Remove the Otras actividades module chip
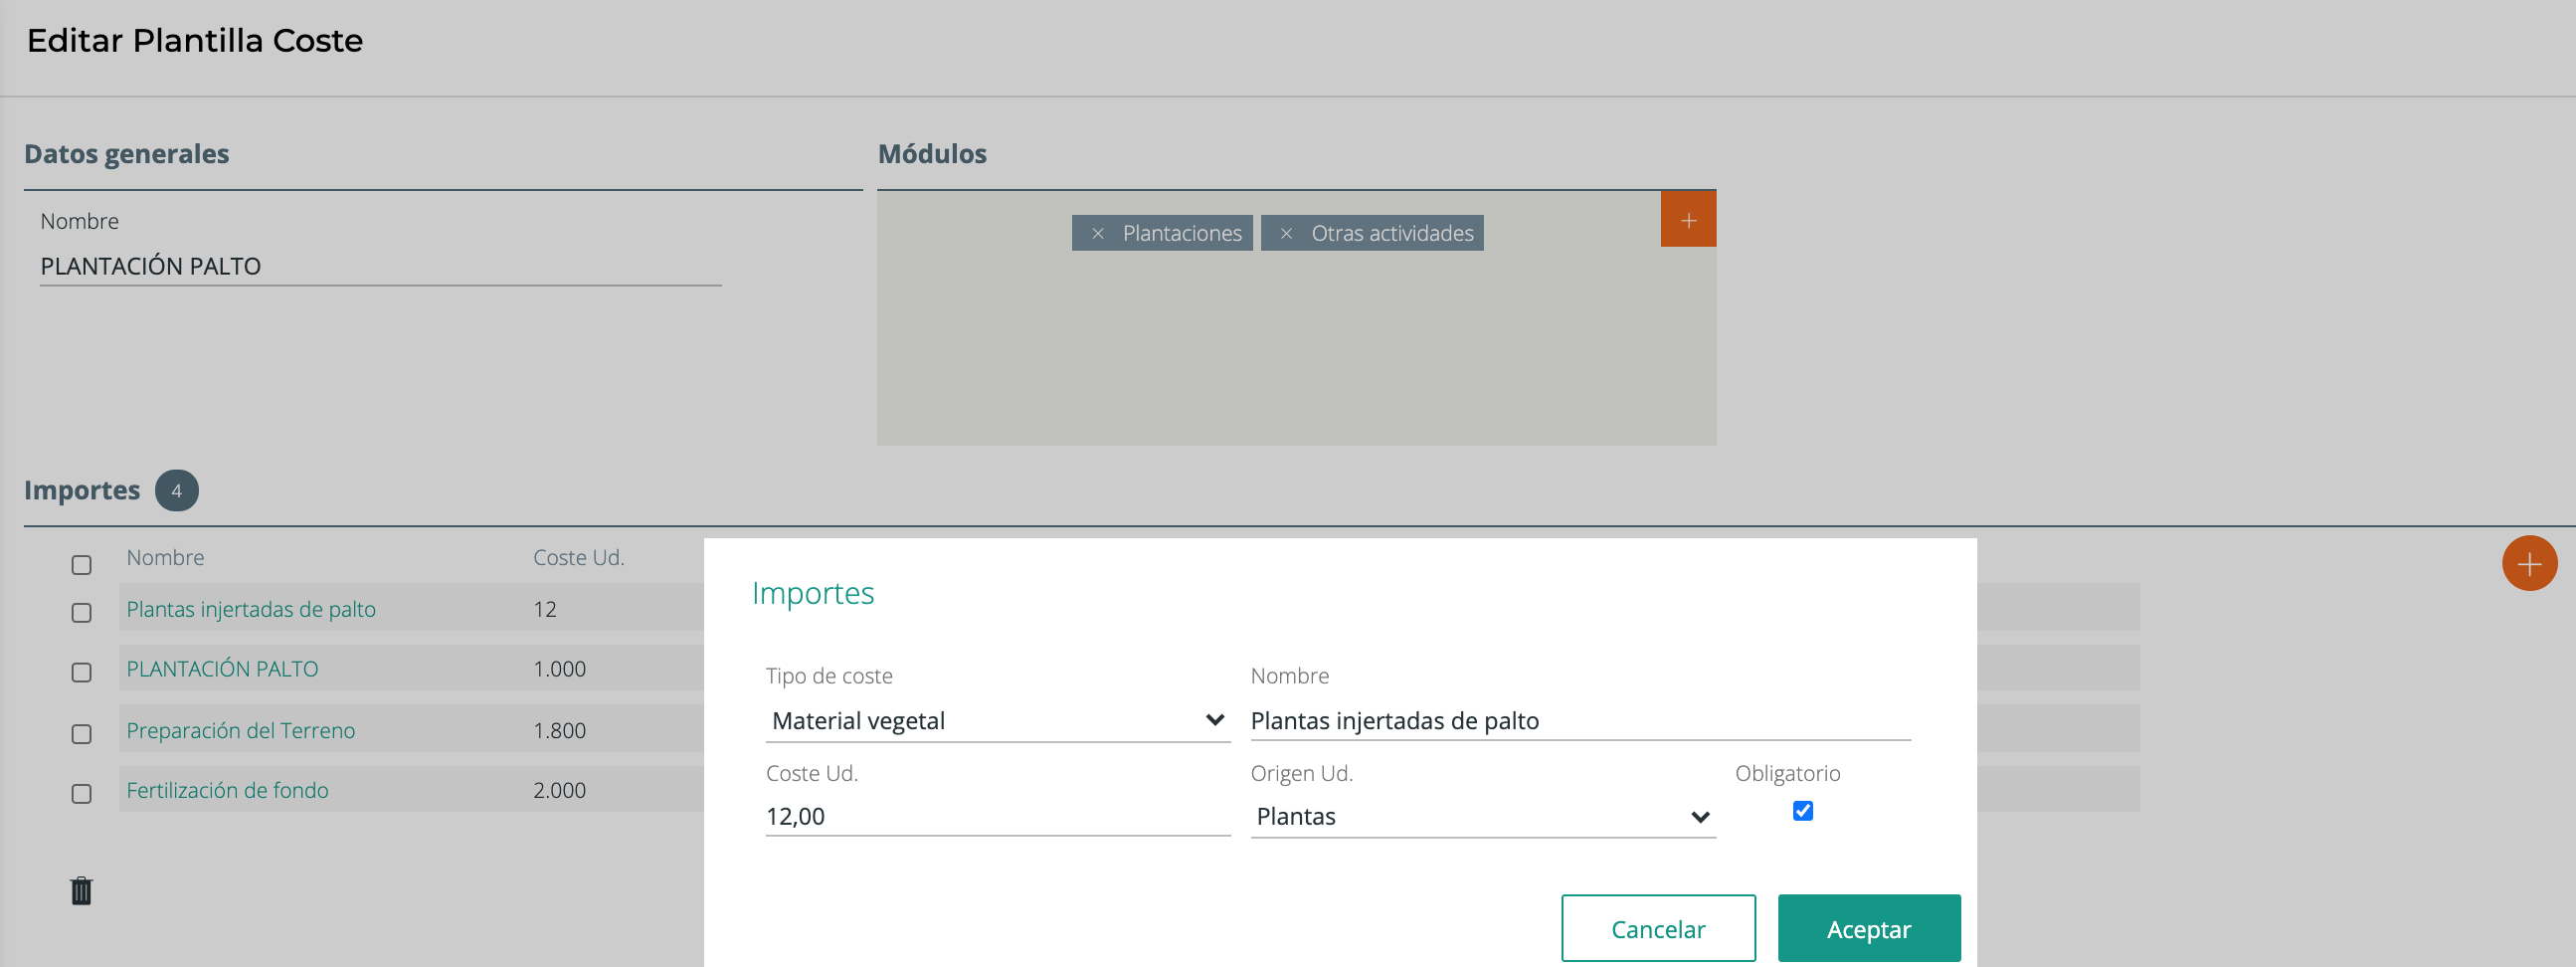2576x967 pixels. (x=1287, y=232)
